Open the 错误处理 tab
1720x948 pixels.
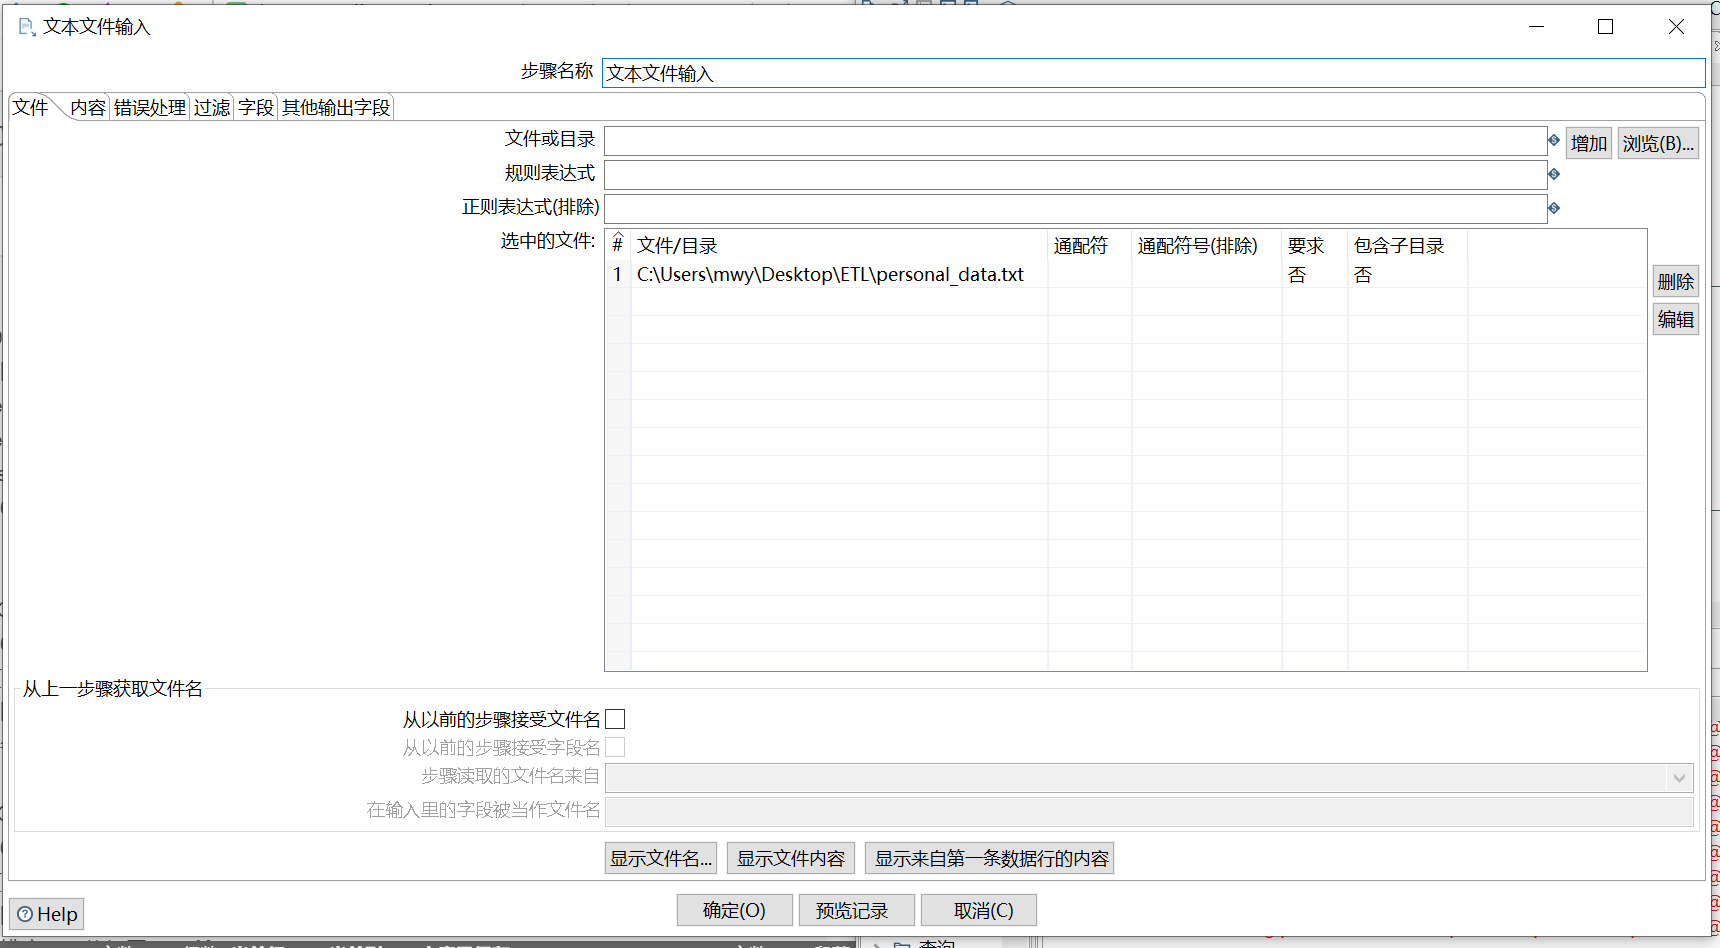(x=150, y=107)
